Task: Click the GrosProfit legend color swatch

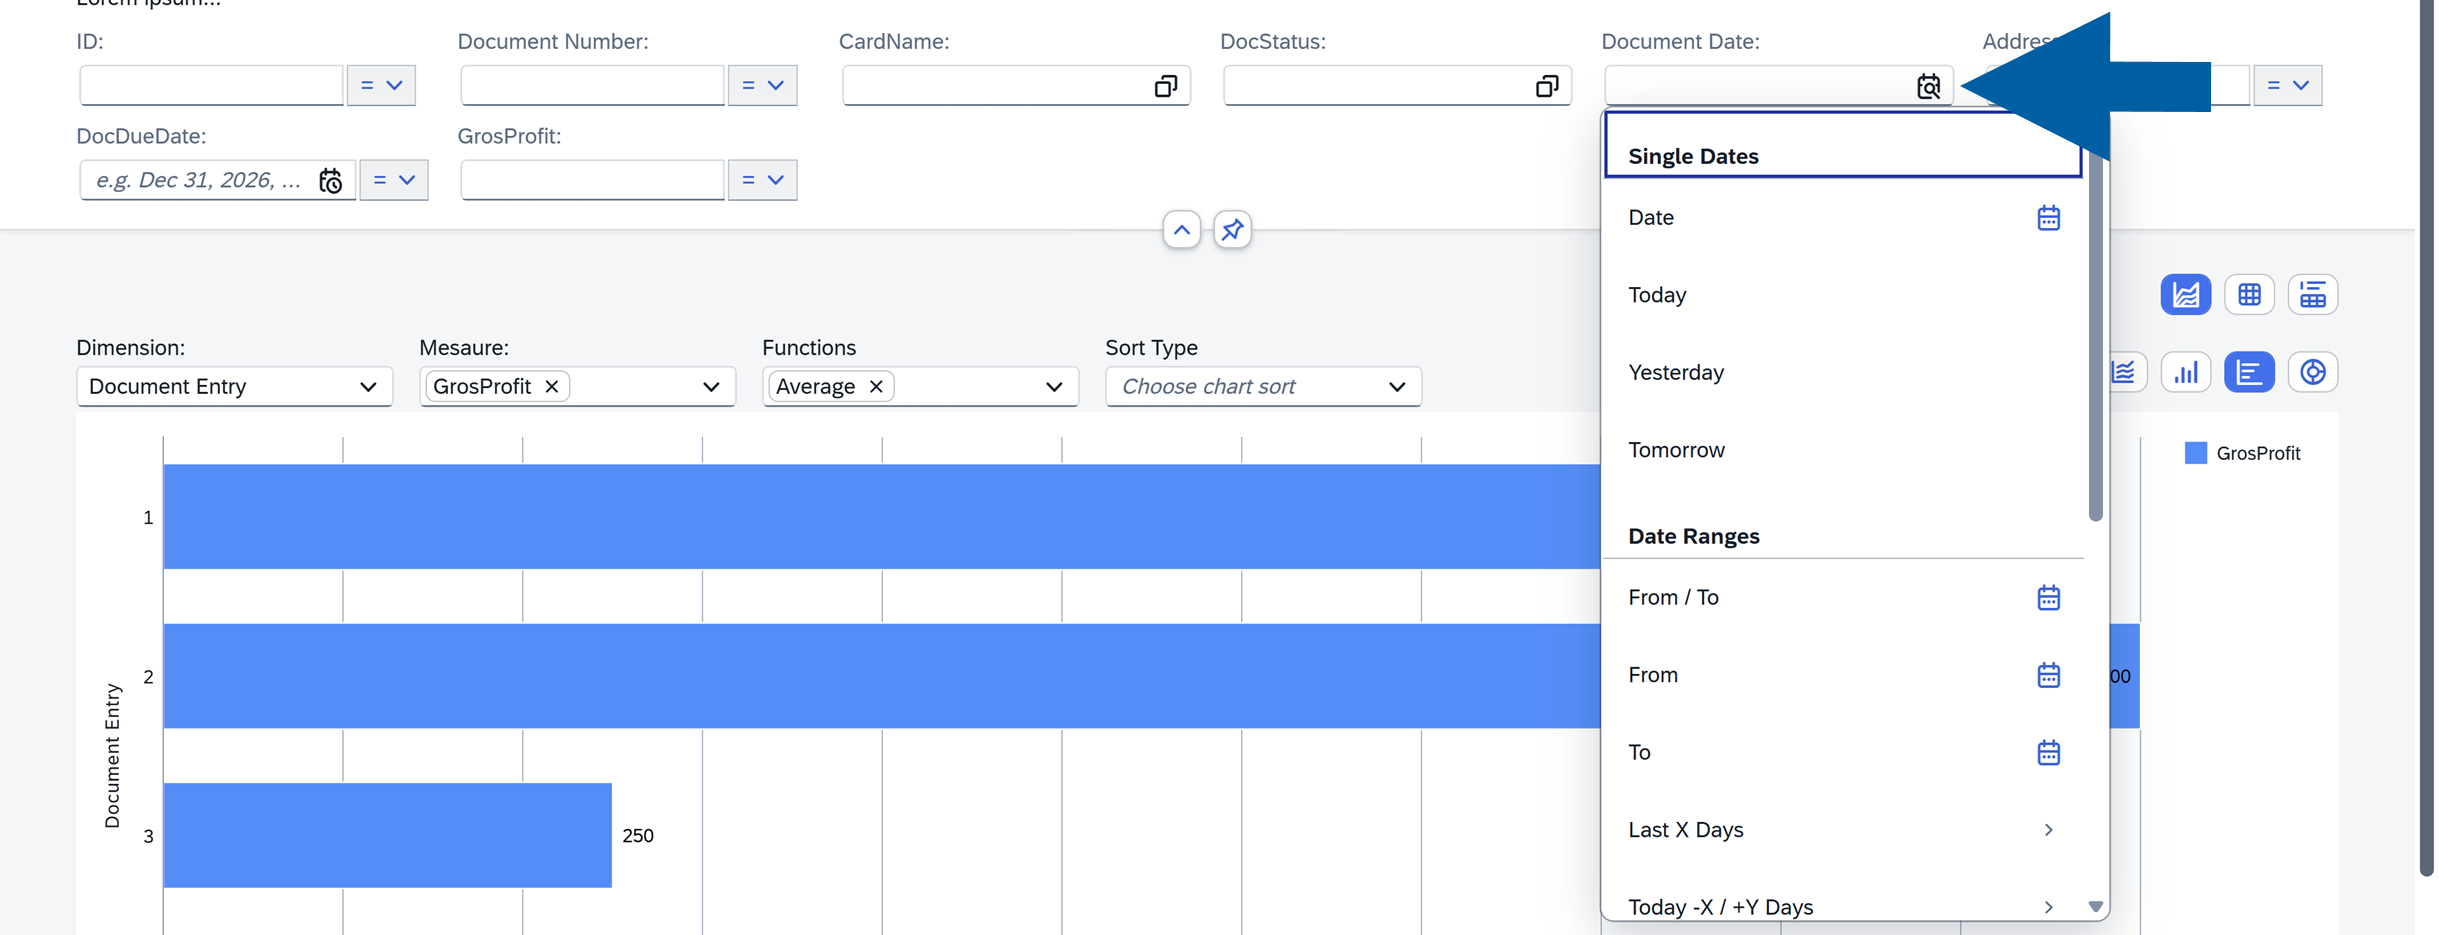Action: (2195, 453)
